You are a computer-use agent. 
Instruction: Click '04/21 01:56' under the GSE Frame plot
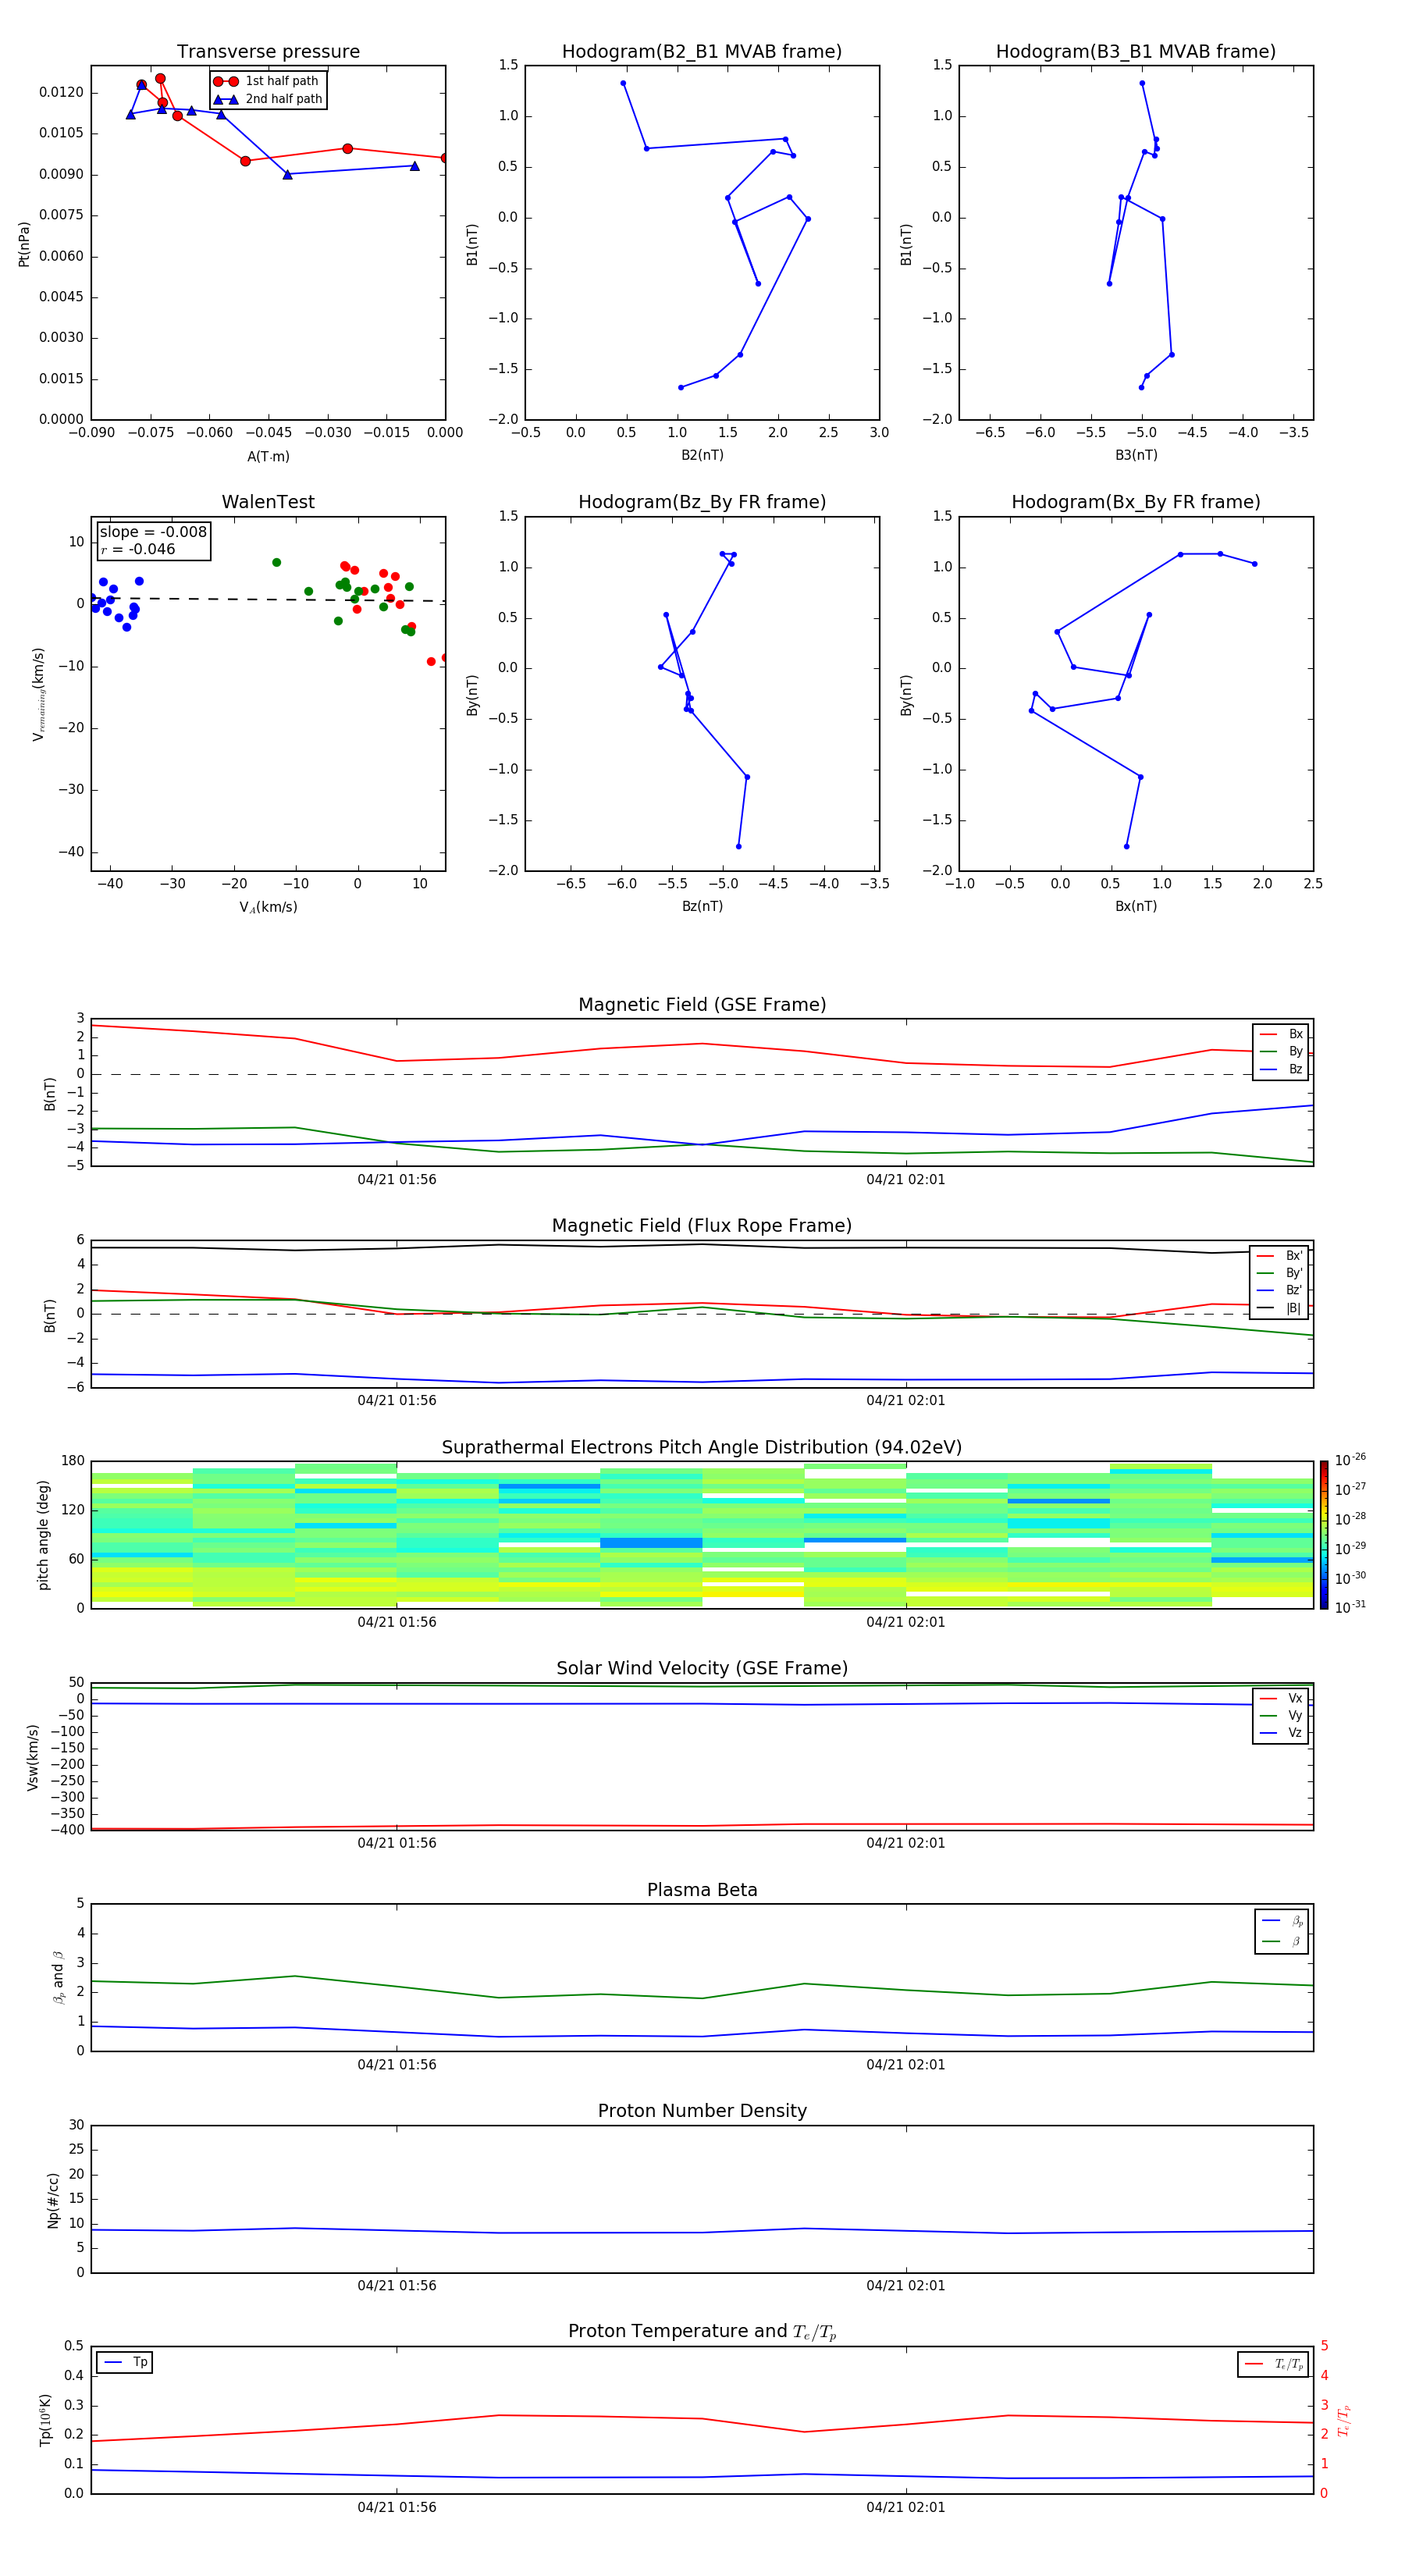tap(397, 1179)
